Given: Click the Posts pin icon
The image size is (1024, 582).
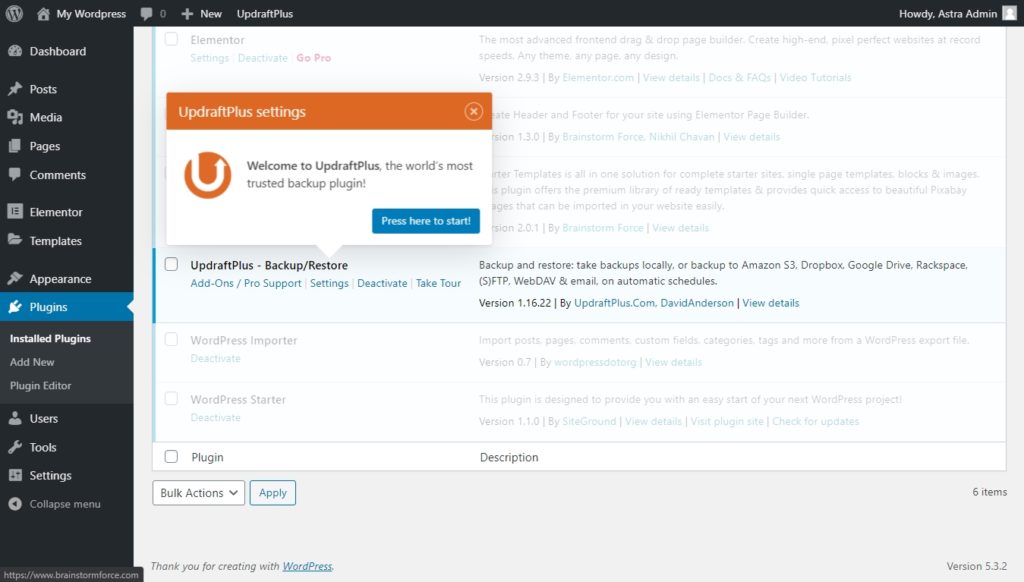Looking at the screenshot, I should (x=15, y=89).
